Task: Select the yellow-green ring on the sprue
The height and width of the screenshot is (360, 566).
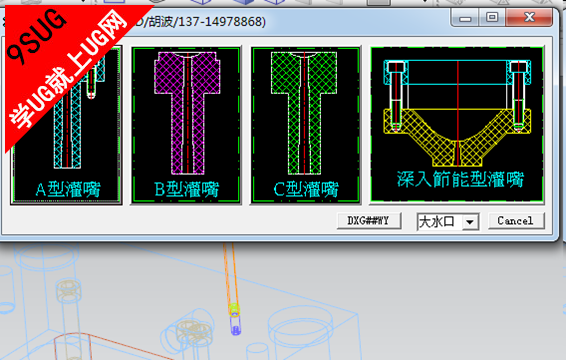Action: pyautogui.click(x=234, y=309)
